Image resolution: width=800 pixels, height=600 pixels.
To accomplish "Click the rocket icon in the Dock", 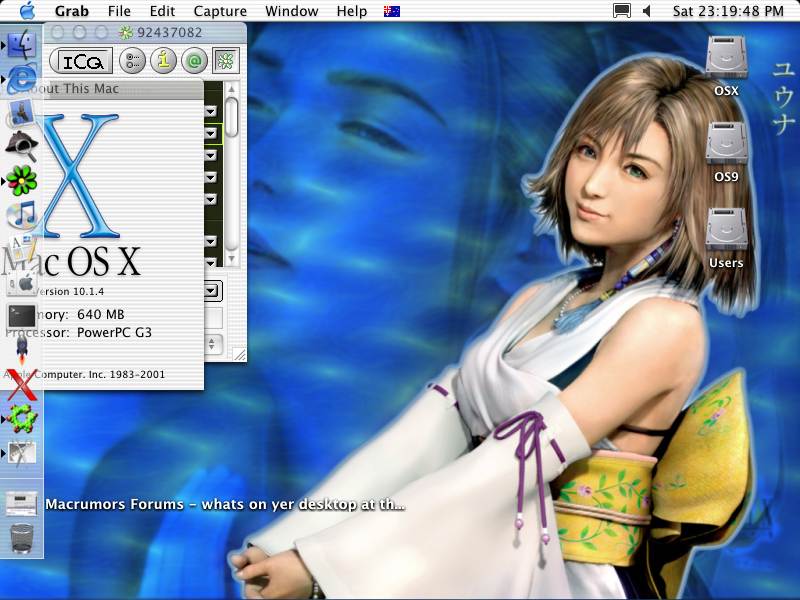I will (21, 349).
